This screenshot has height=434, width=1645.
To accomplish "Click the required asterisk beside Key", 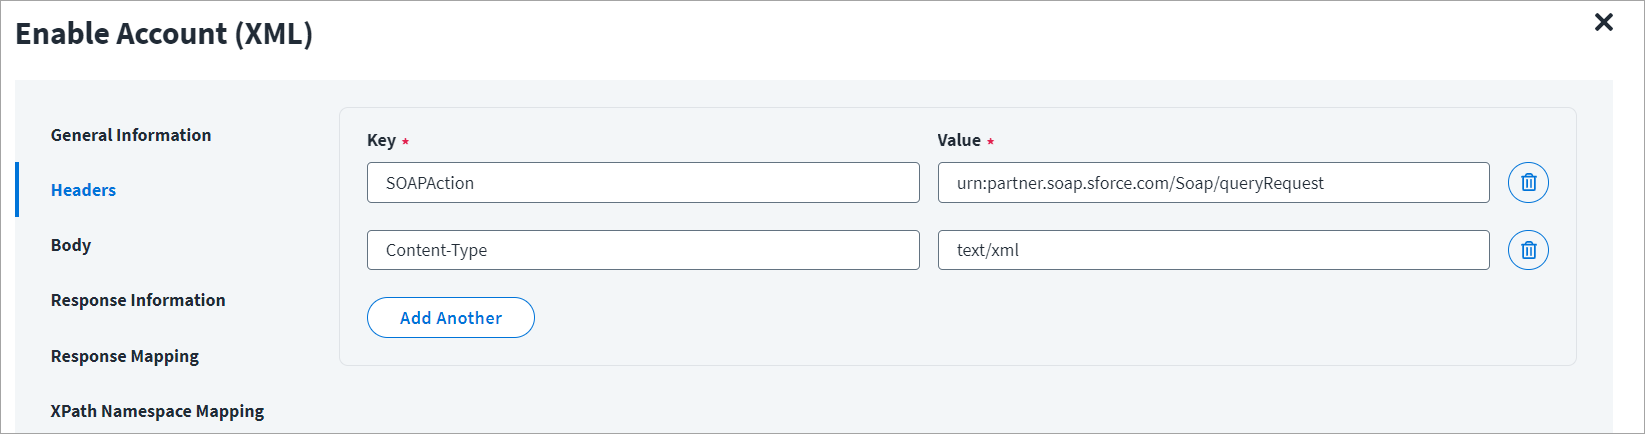I will tap(405, 142).
